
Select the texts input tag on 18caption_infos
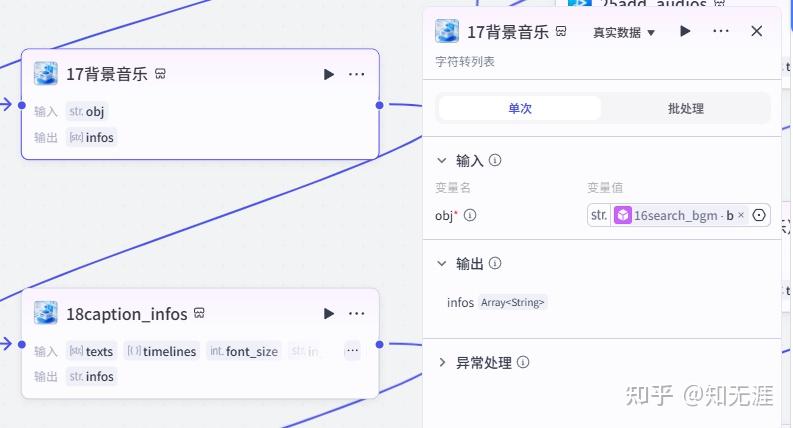point(92,351)
